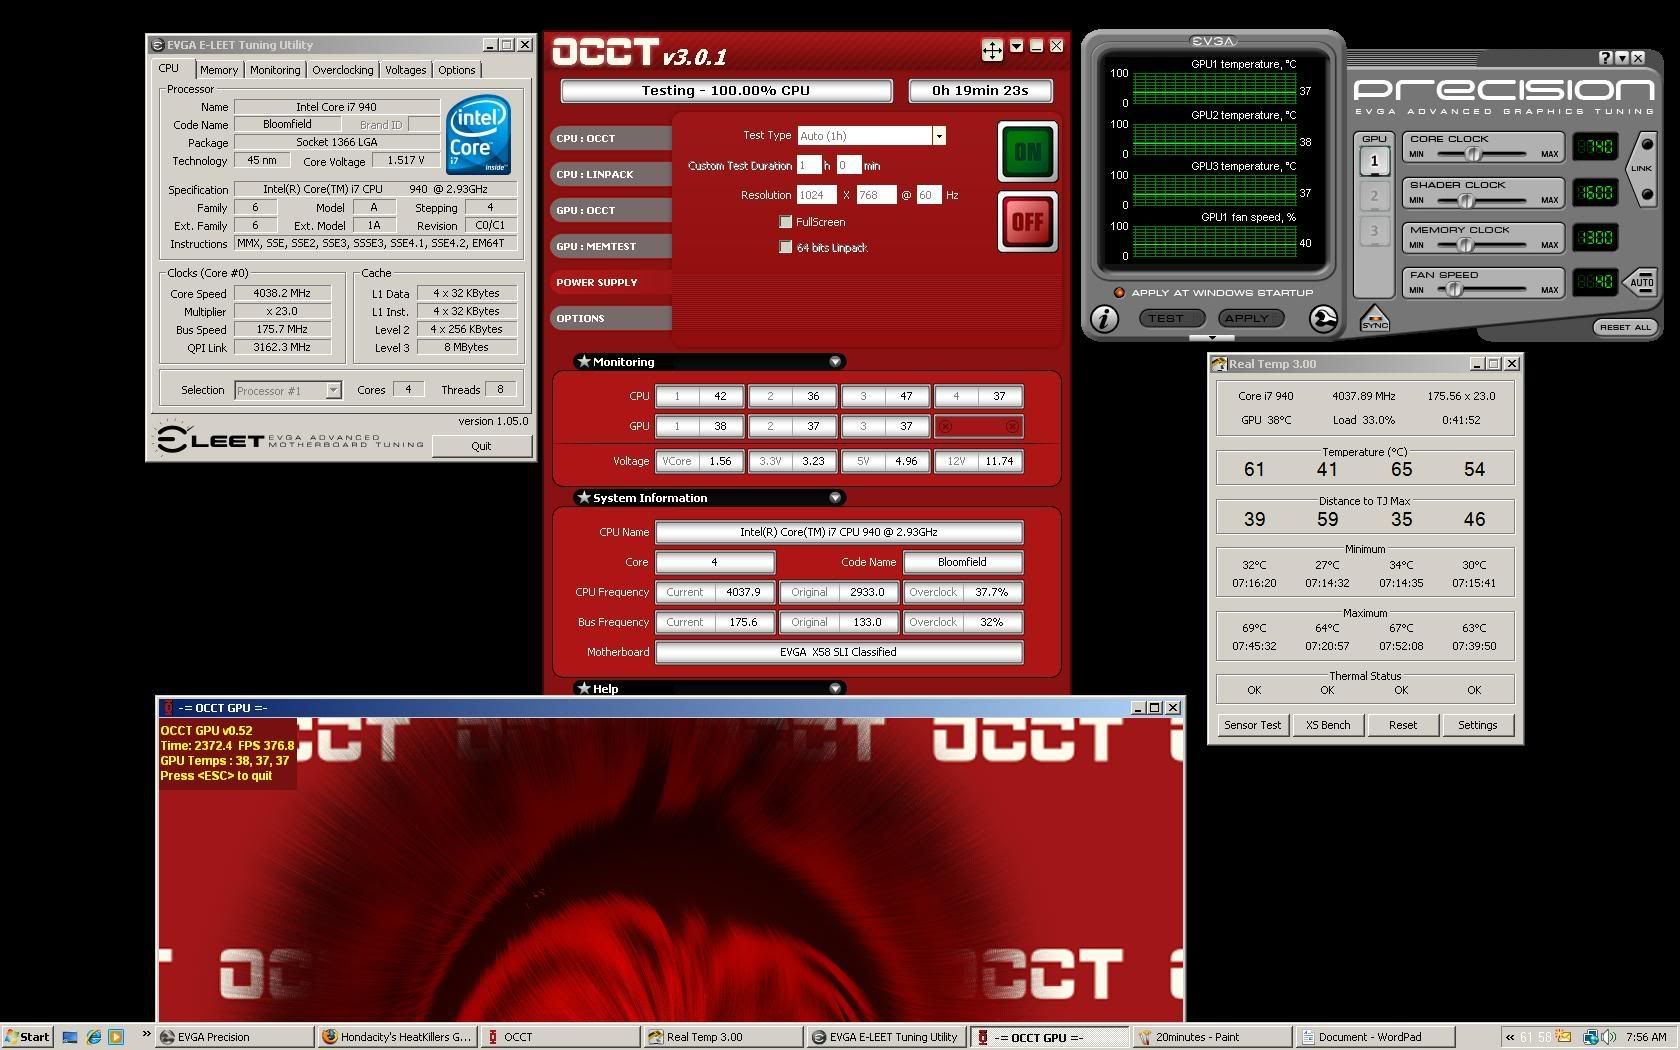The image size is (1680, 1050).
Task: Click the OCCT move window icon
Action: click(992, 49)
